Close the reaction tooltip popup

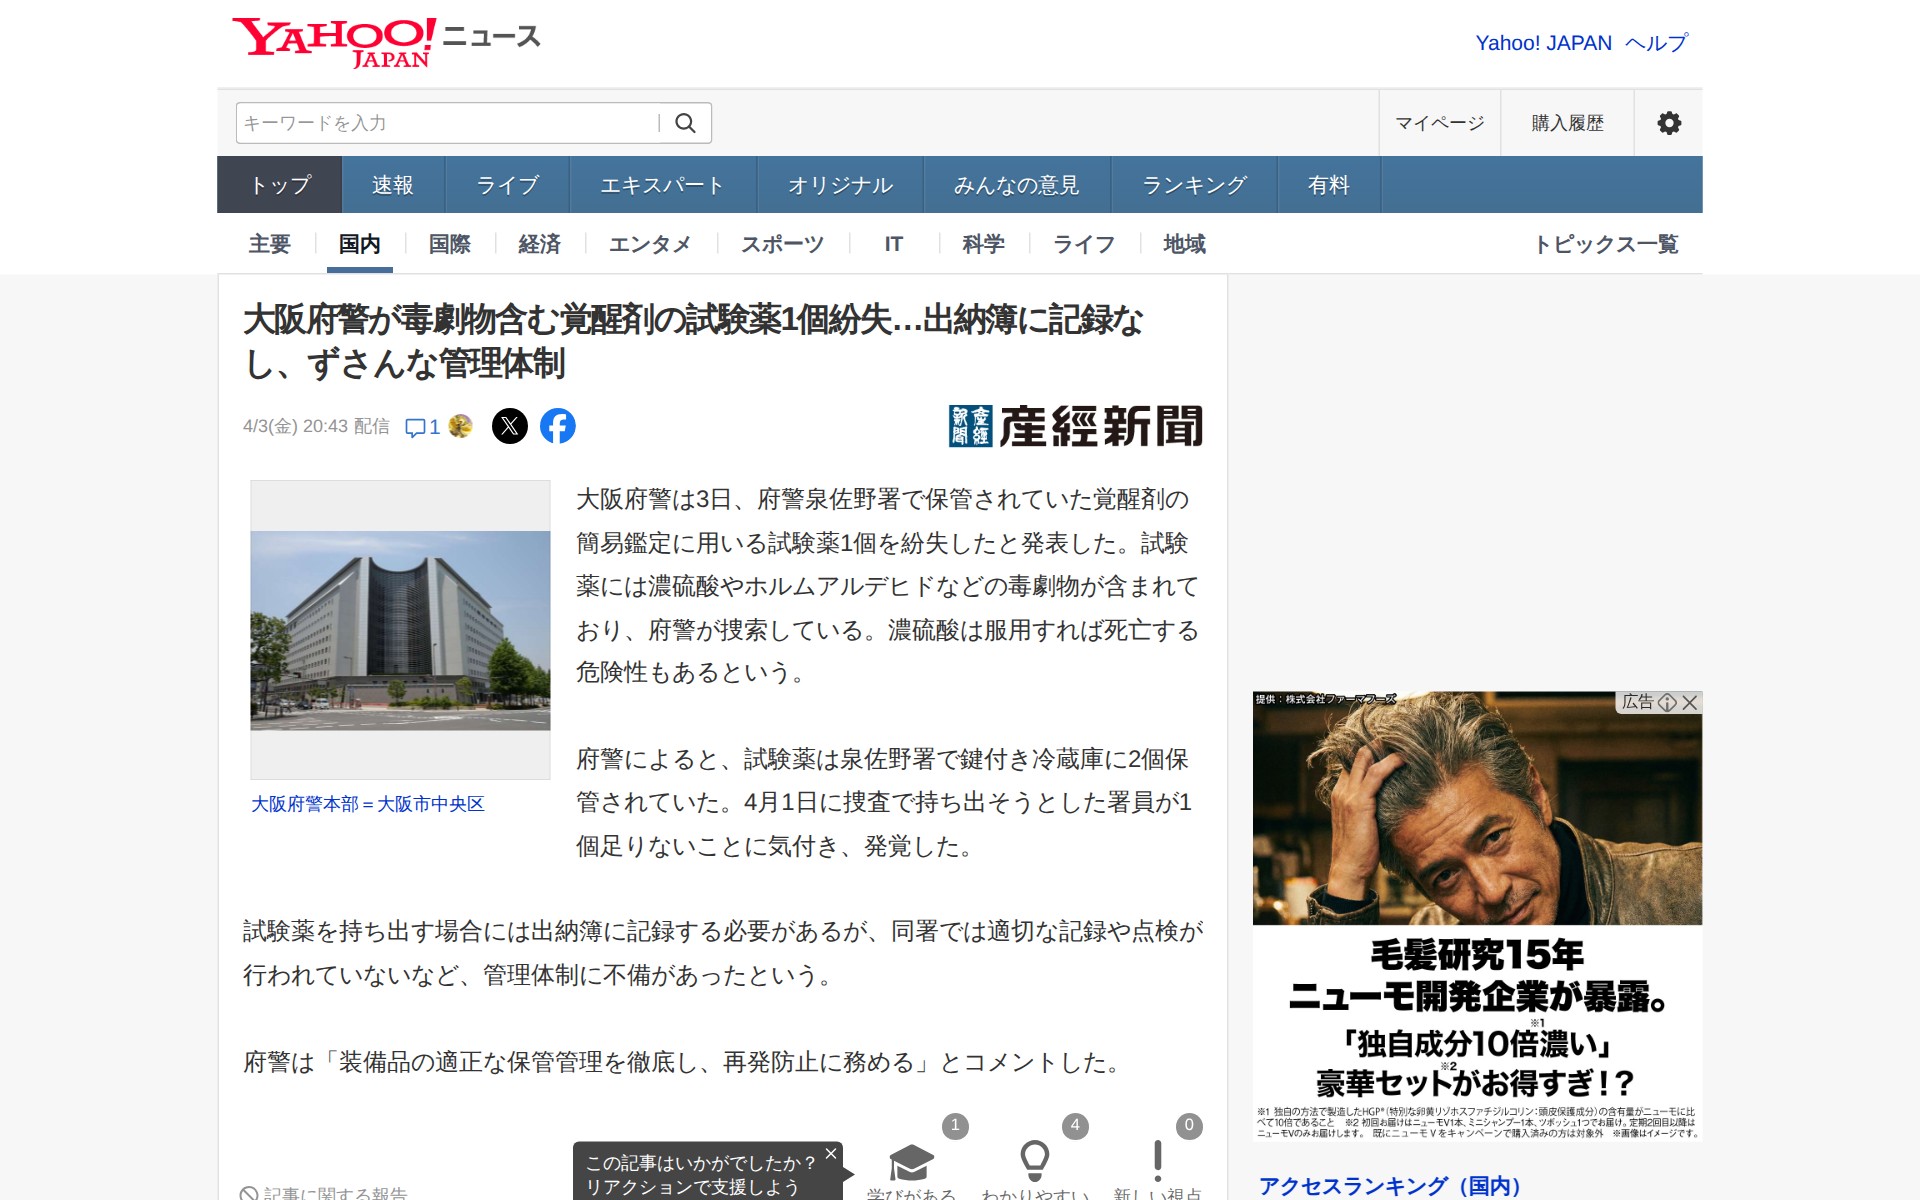830,1154
